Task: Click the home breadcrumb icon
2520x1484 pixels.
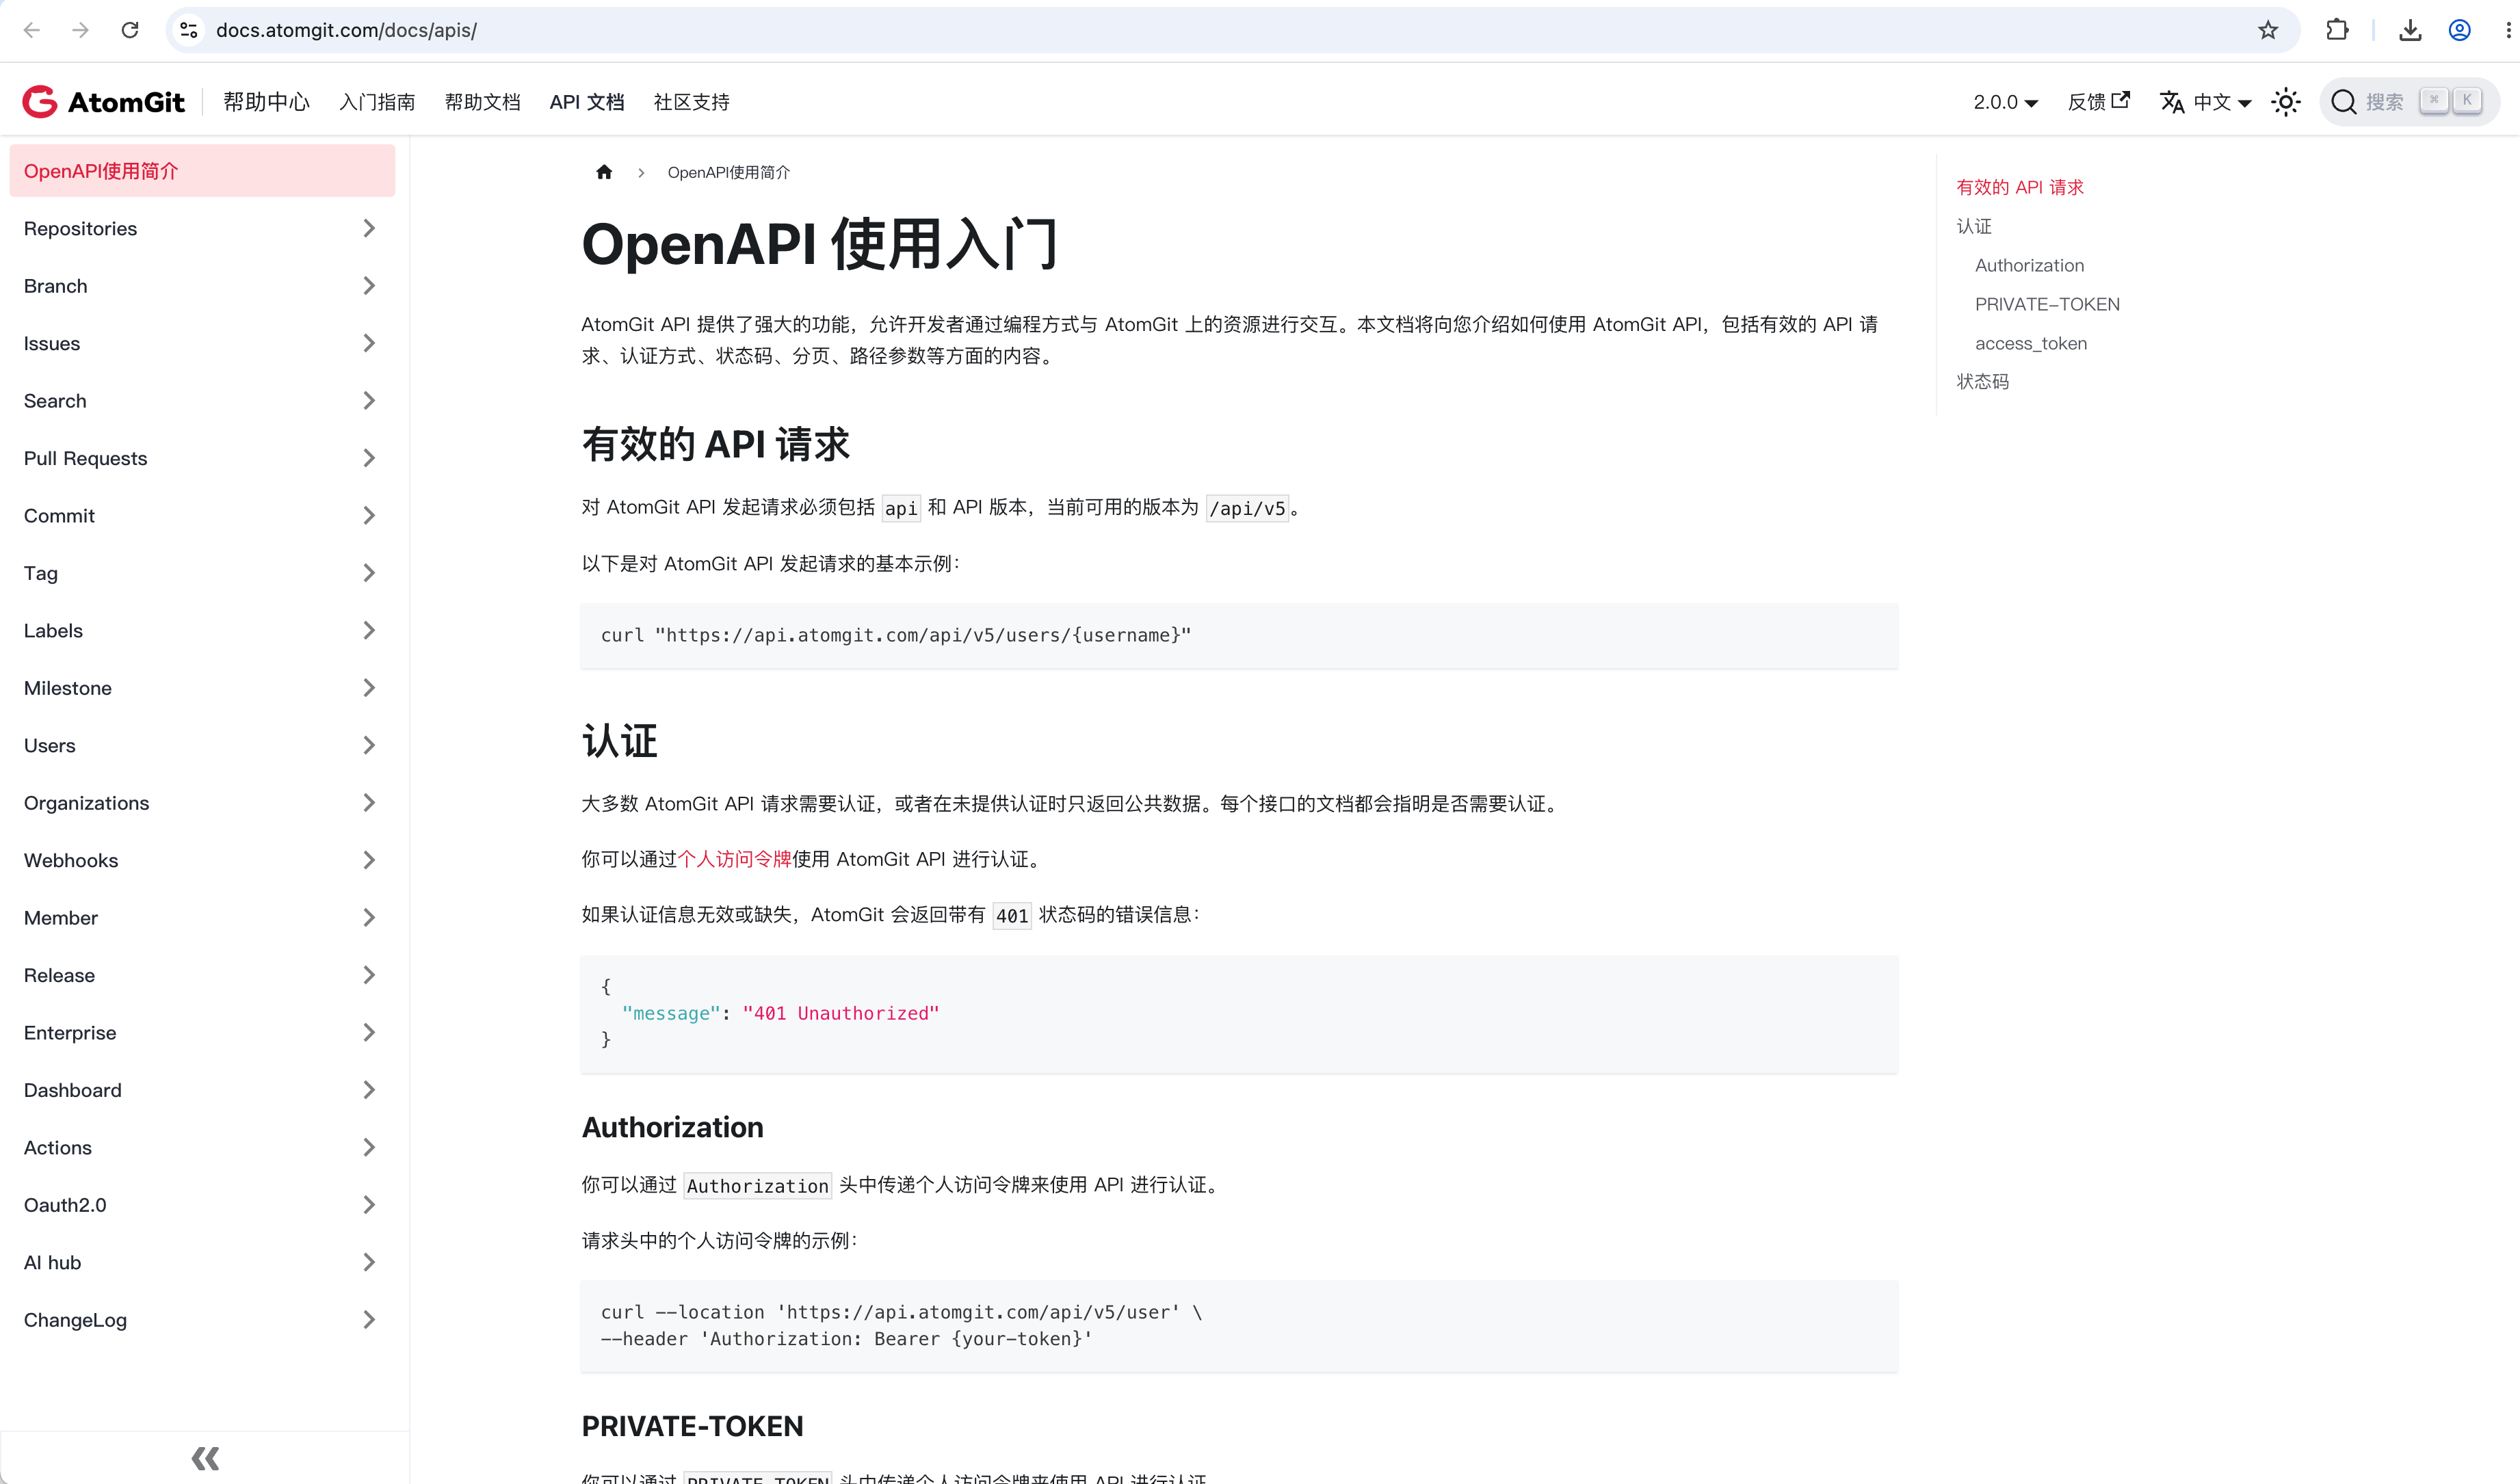Action: click(x=604, y=172)
